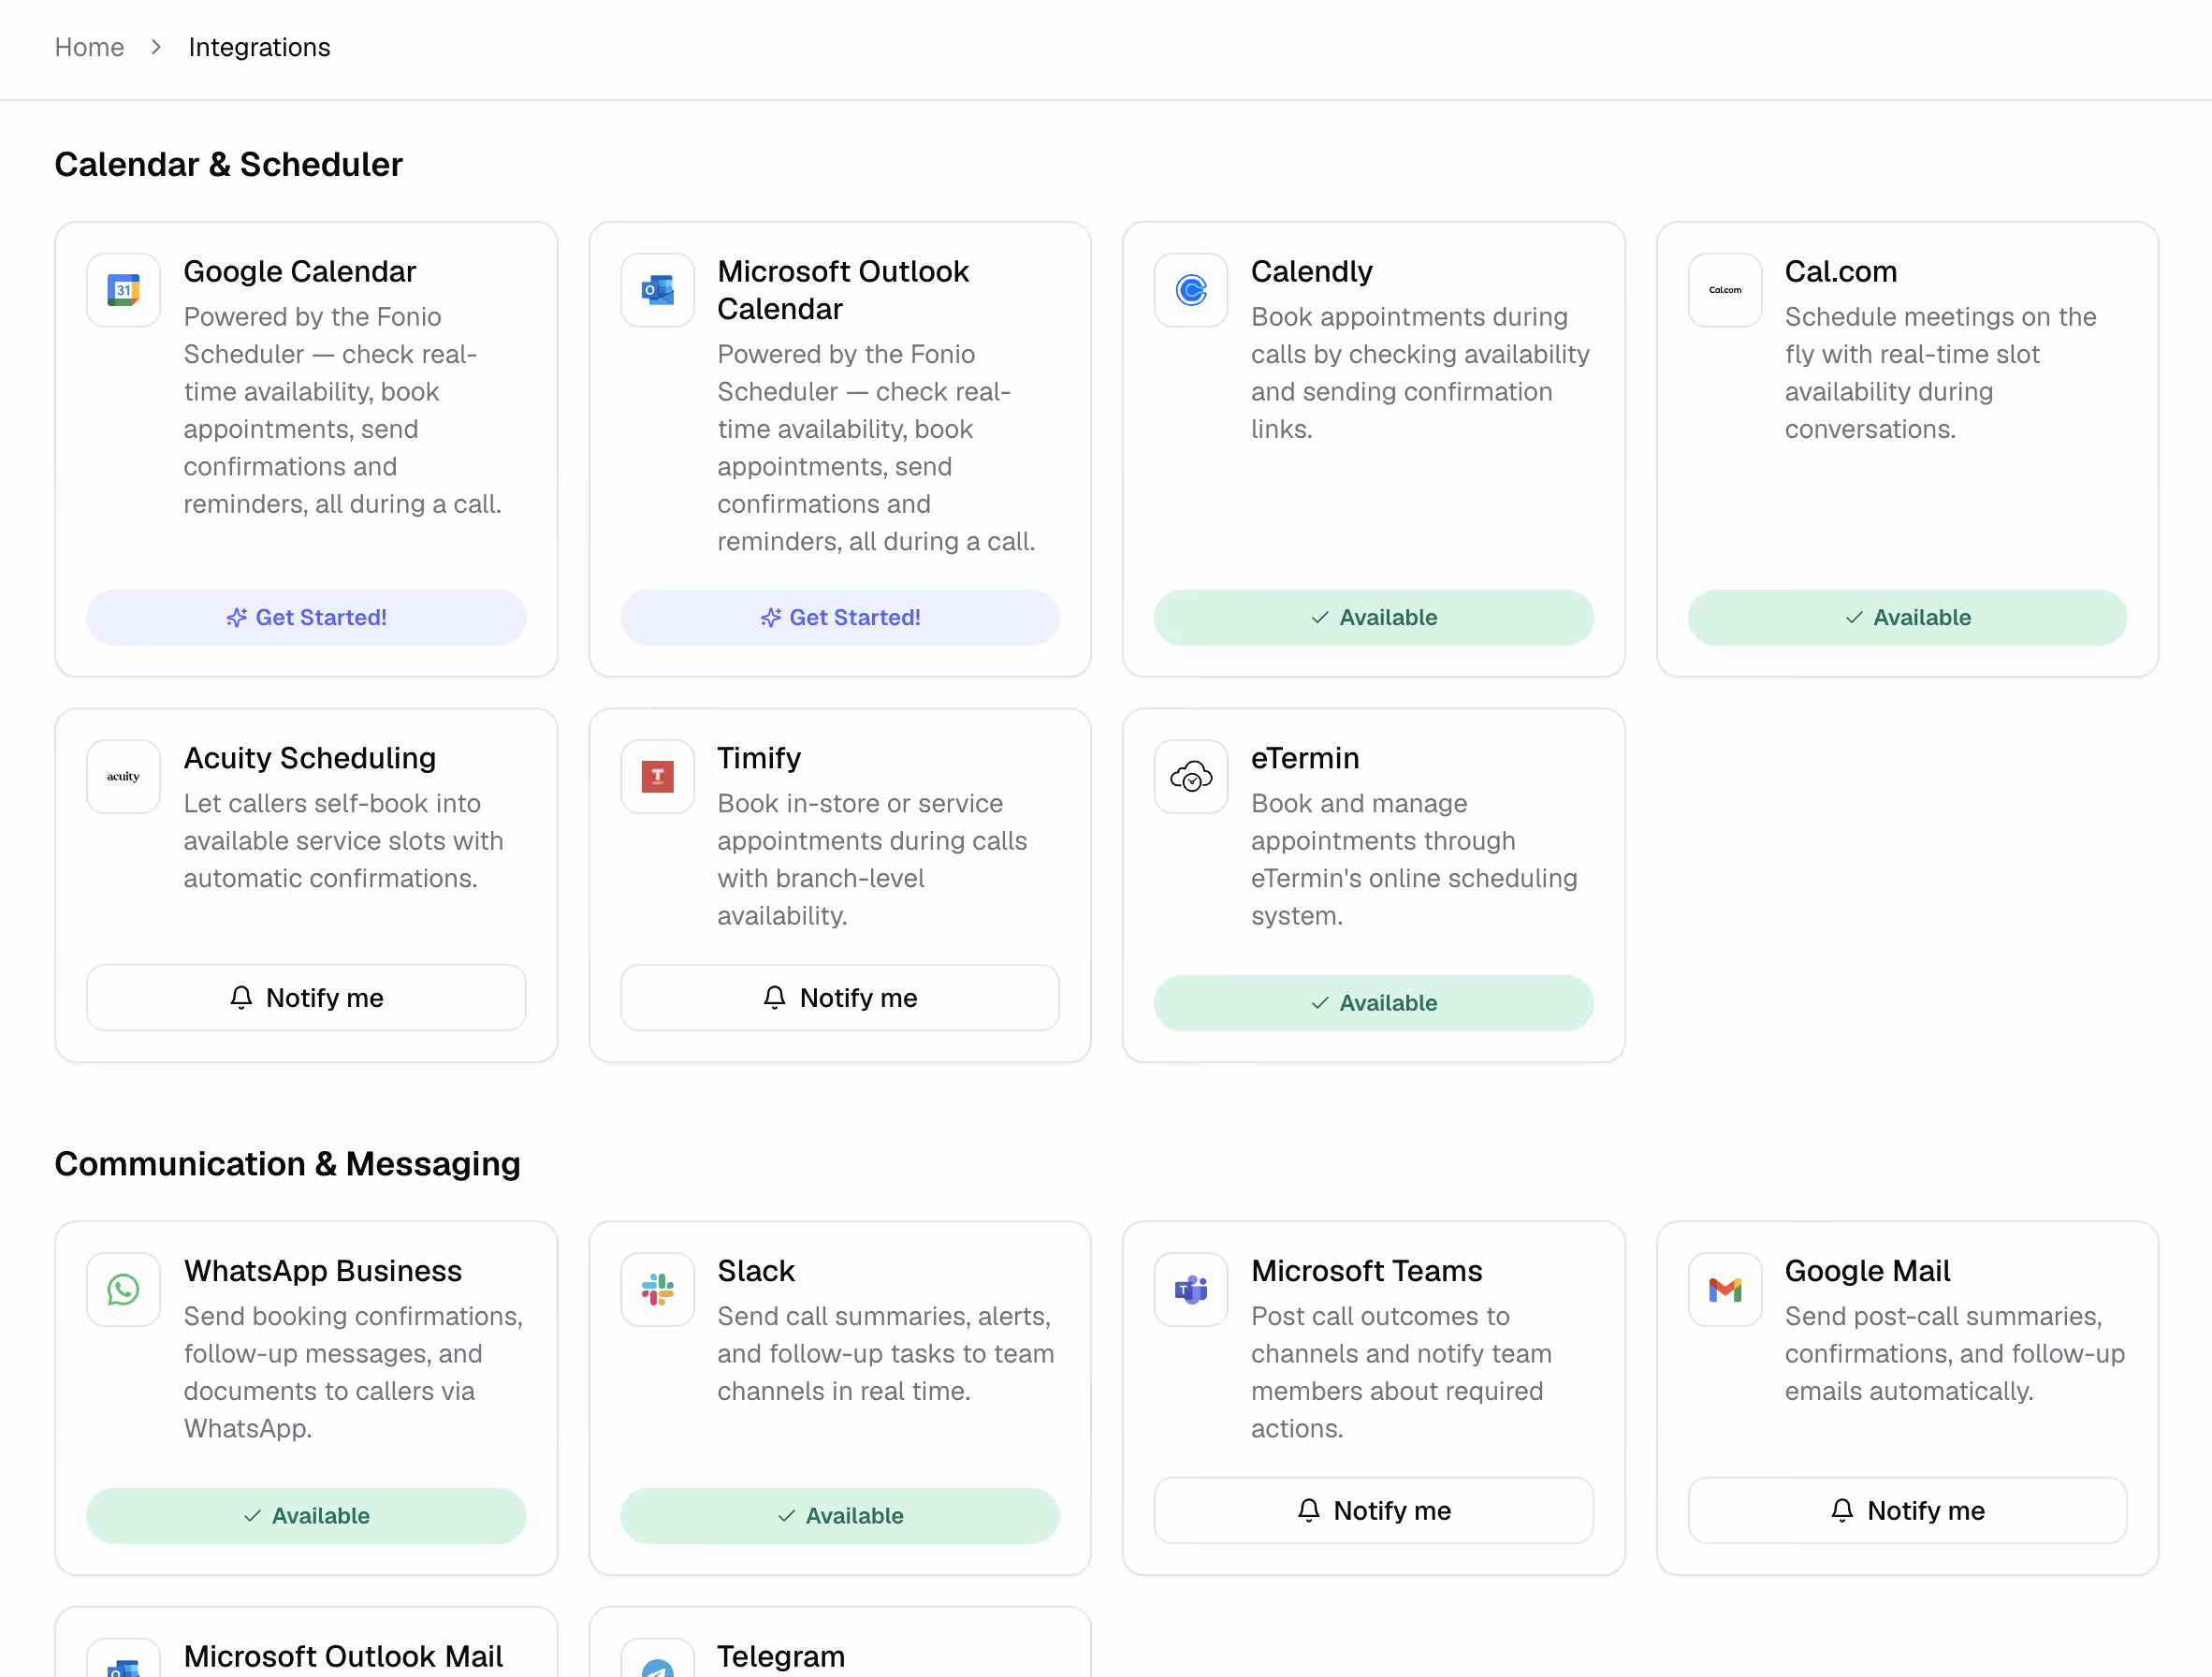Click the WhatsApp Business logo icon
Screen dimensions: 2212x1677
coord(123,1290)
